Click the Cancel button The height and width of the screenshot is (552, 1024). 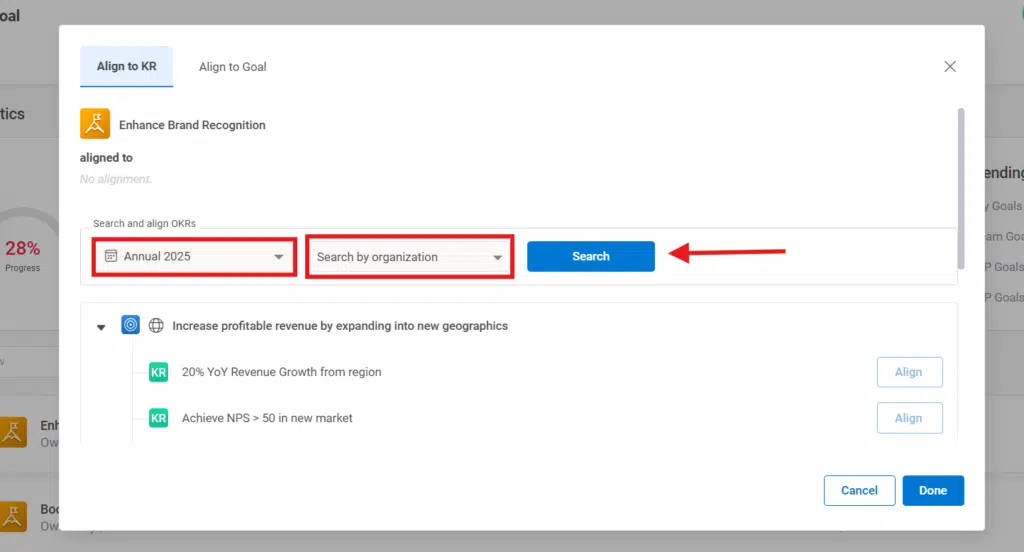click(859, 491)
